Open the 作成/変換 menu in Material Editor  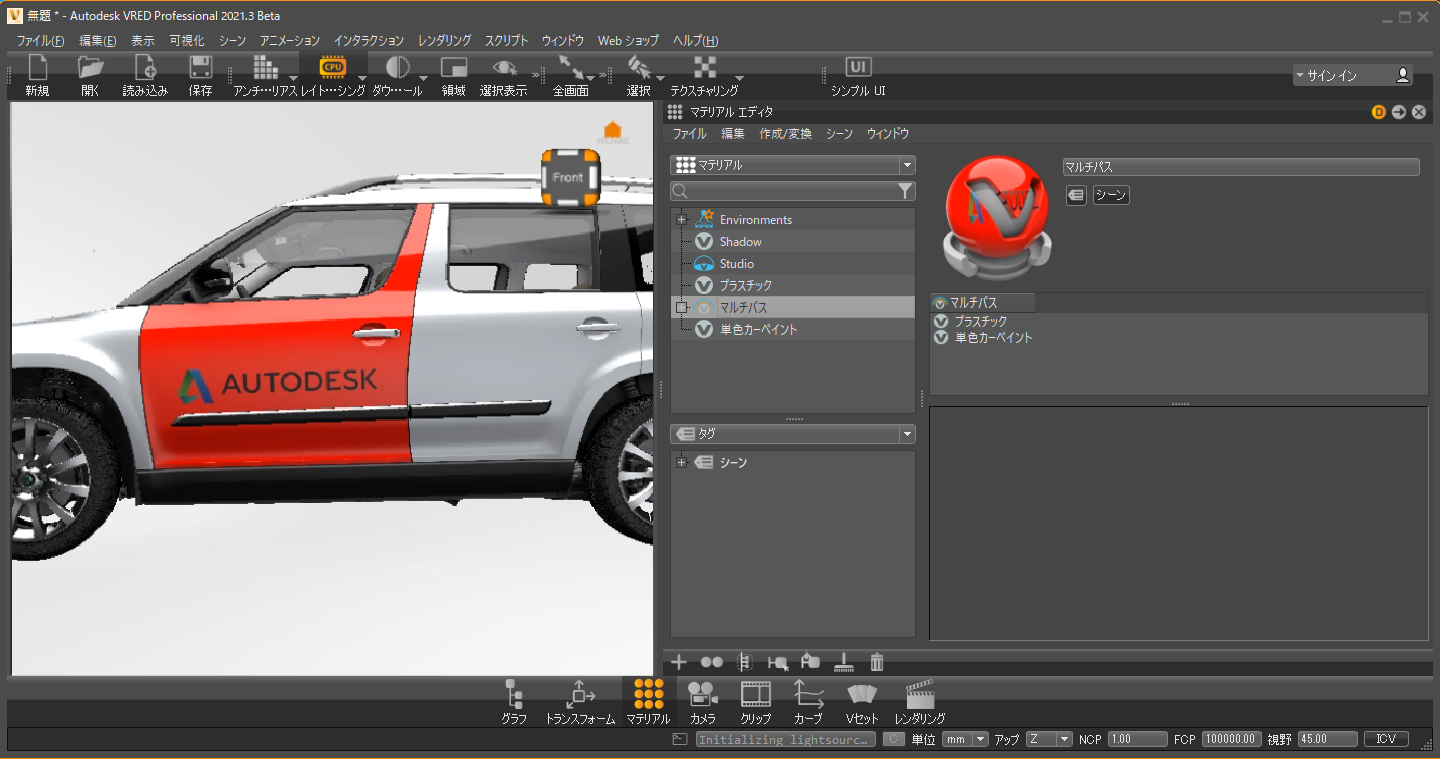(785, 134)
